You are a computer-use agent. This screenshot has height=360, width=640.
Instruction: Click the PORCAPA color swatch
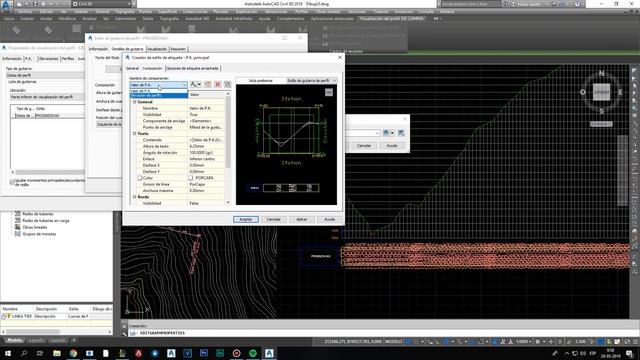click(x=191, y=178)
